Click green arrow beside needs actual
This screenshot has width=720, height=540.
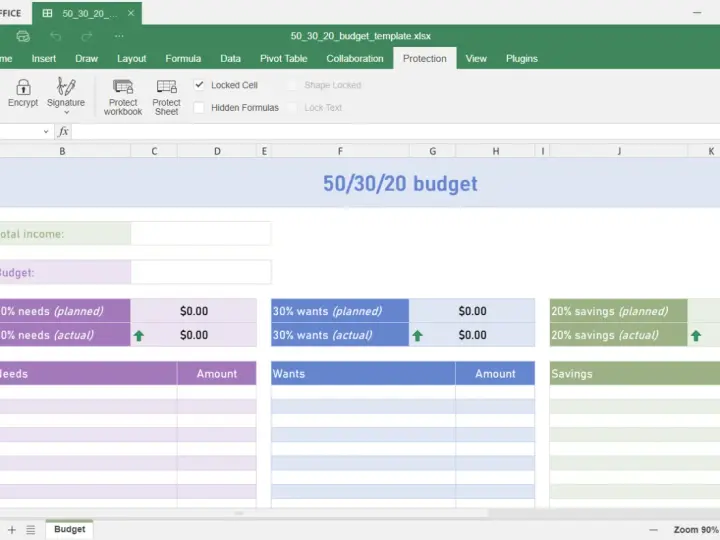click(x=139, y=336)
